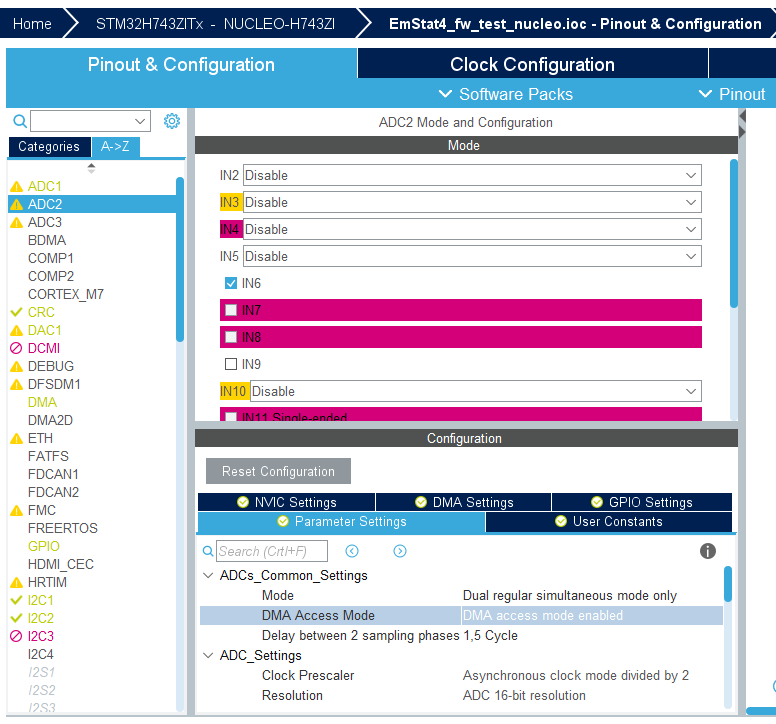Click the Clock Prescaler parameter value
The width and height of the screenshot is (776, 724).
576,676
